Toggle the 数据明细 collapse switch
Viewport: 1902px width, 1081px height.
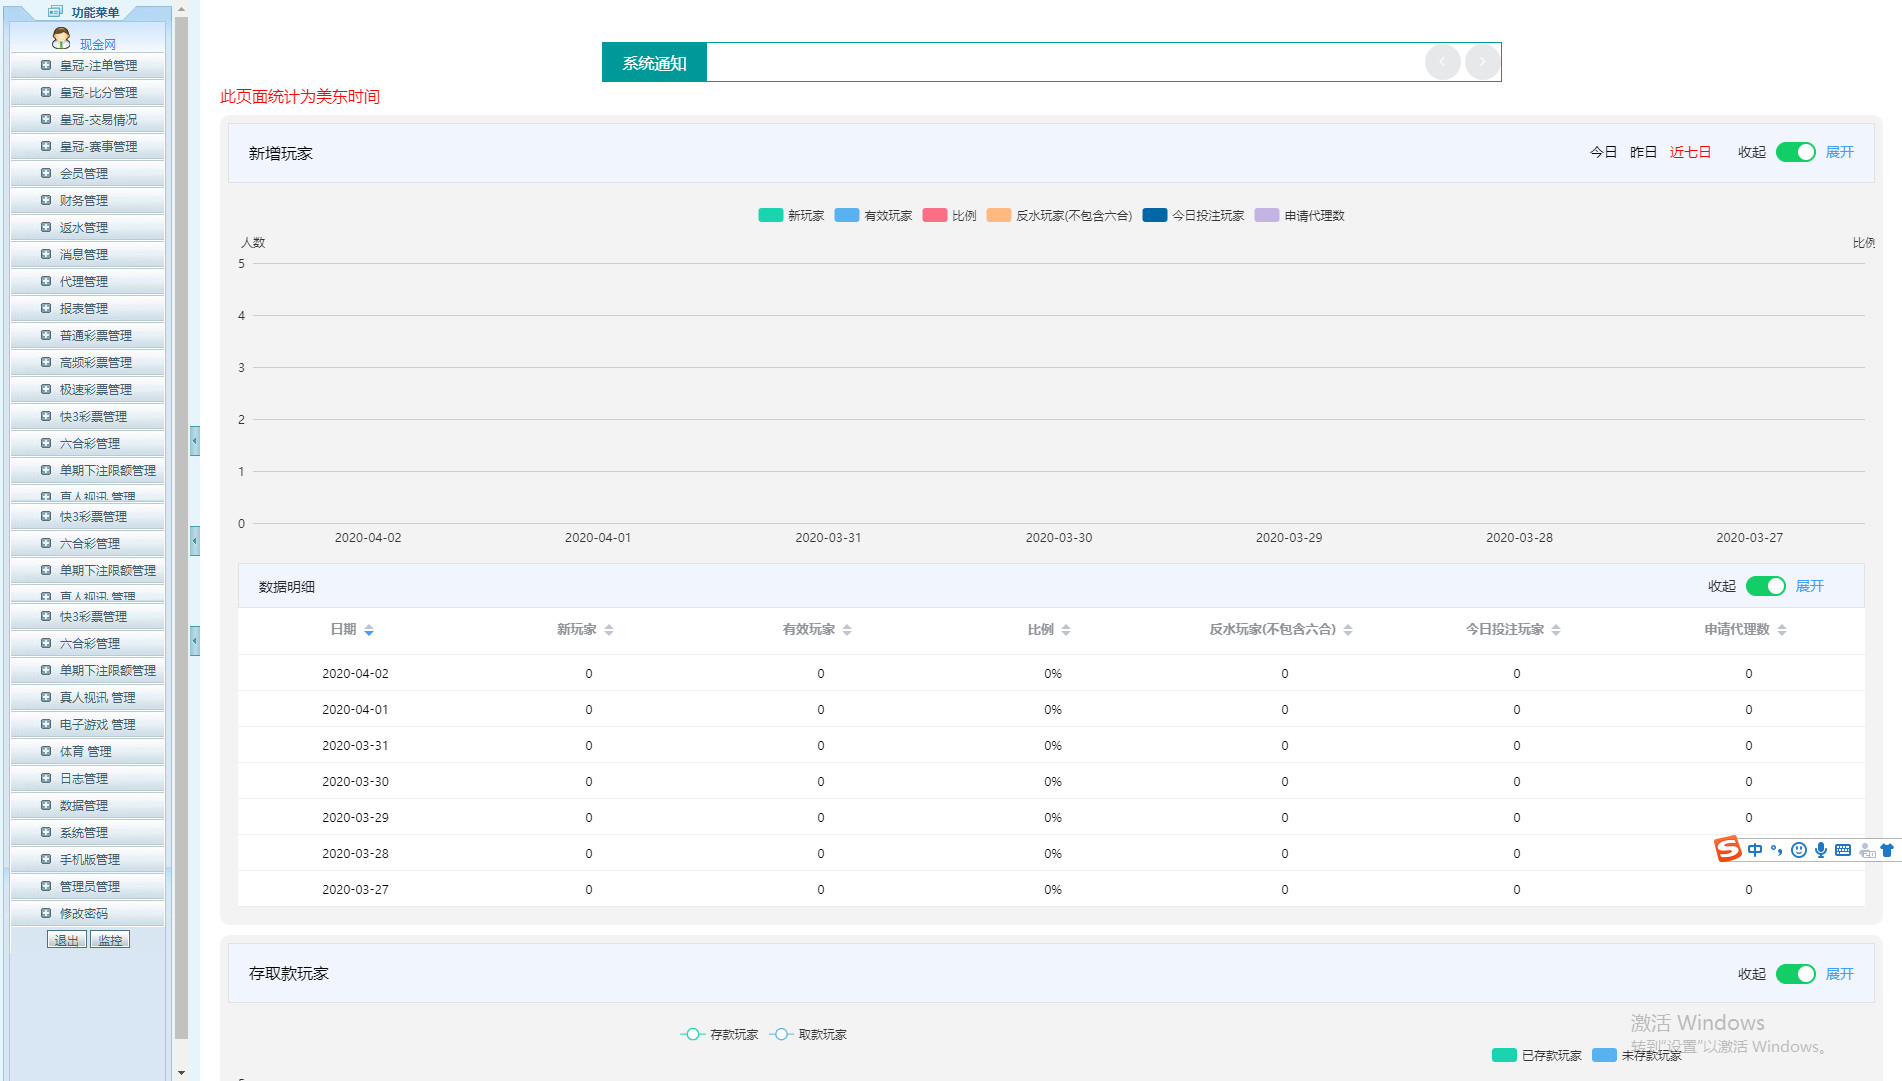[1765, 586]
